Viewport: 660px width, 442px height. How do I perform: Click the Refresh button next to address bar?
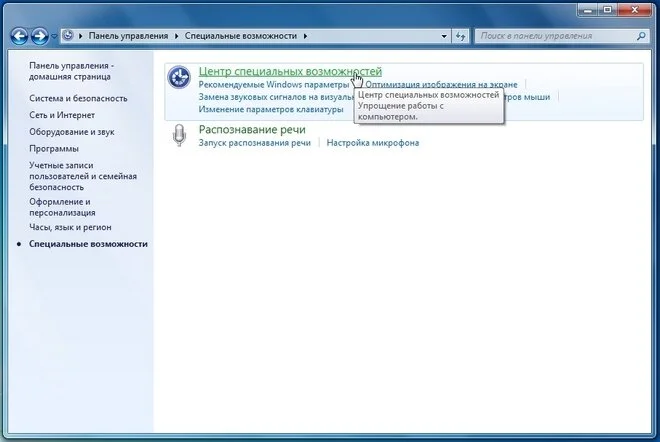pyautogui.click(x=460, y=36)
